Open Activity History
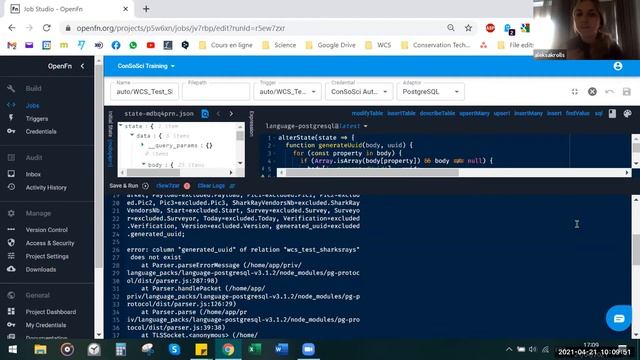 [x=46, y=187]
